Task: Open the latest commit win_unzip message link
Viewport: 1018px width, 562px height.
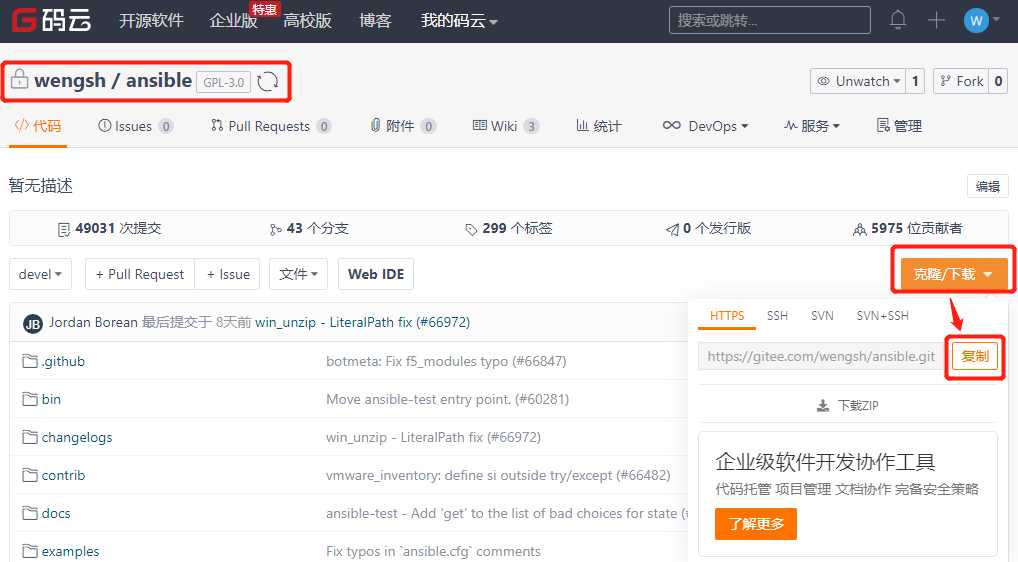Action: [x=362, y=322]
